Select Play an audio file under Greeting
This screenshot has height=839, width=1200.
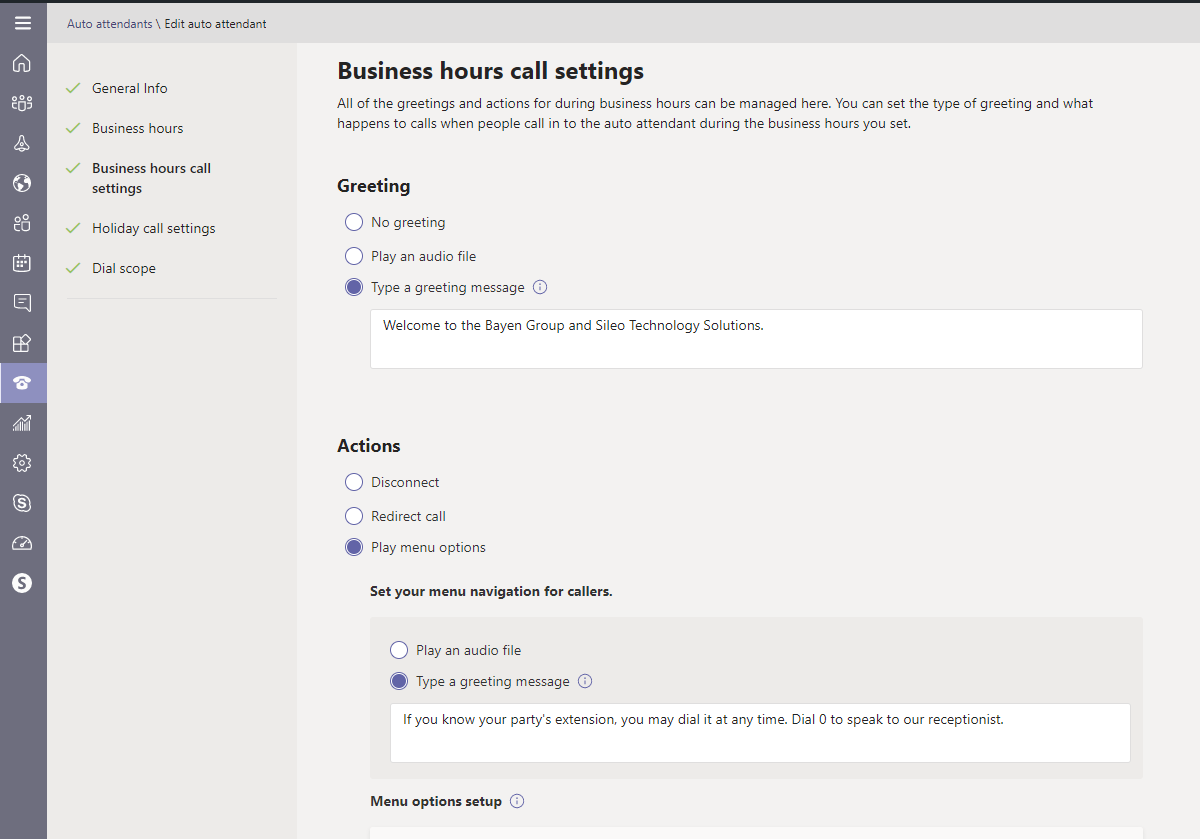coord(354,256)
